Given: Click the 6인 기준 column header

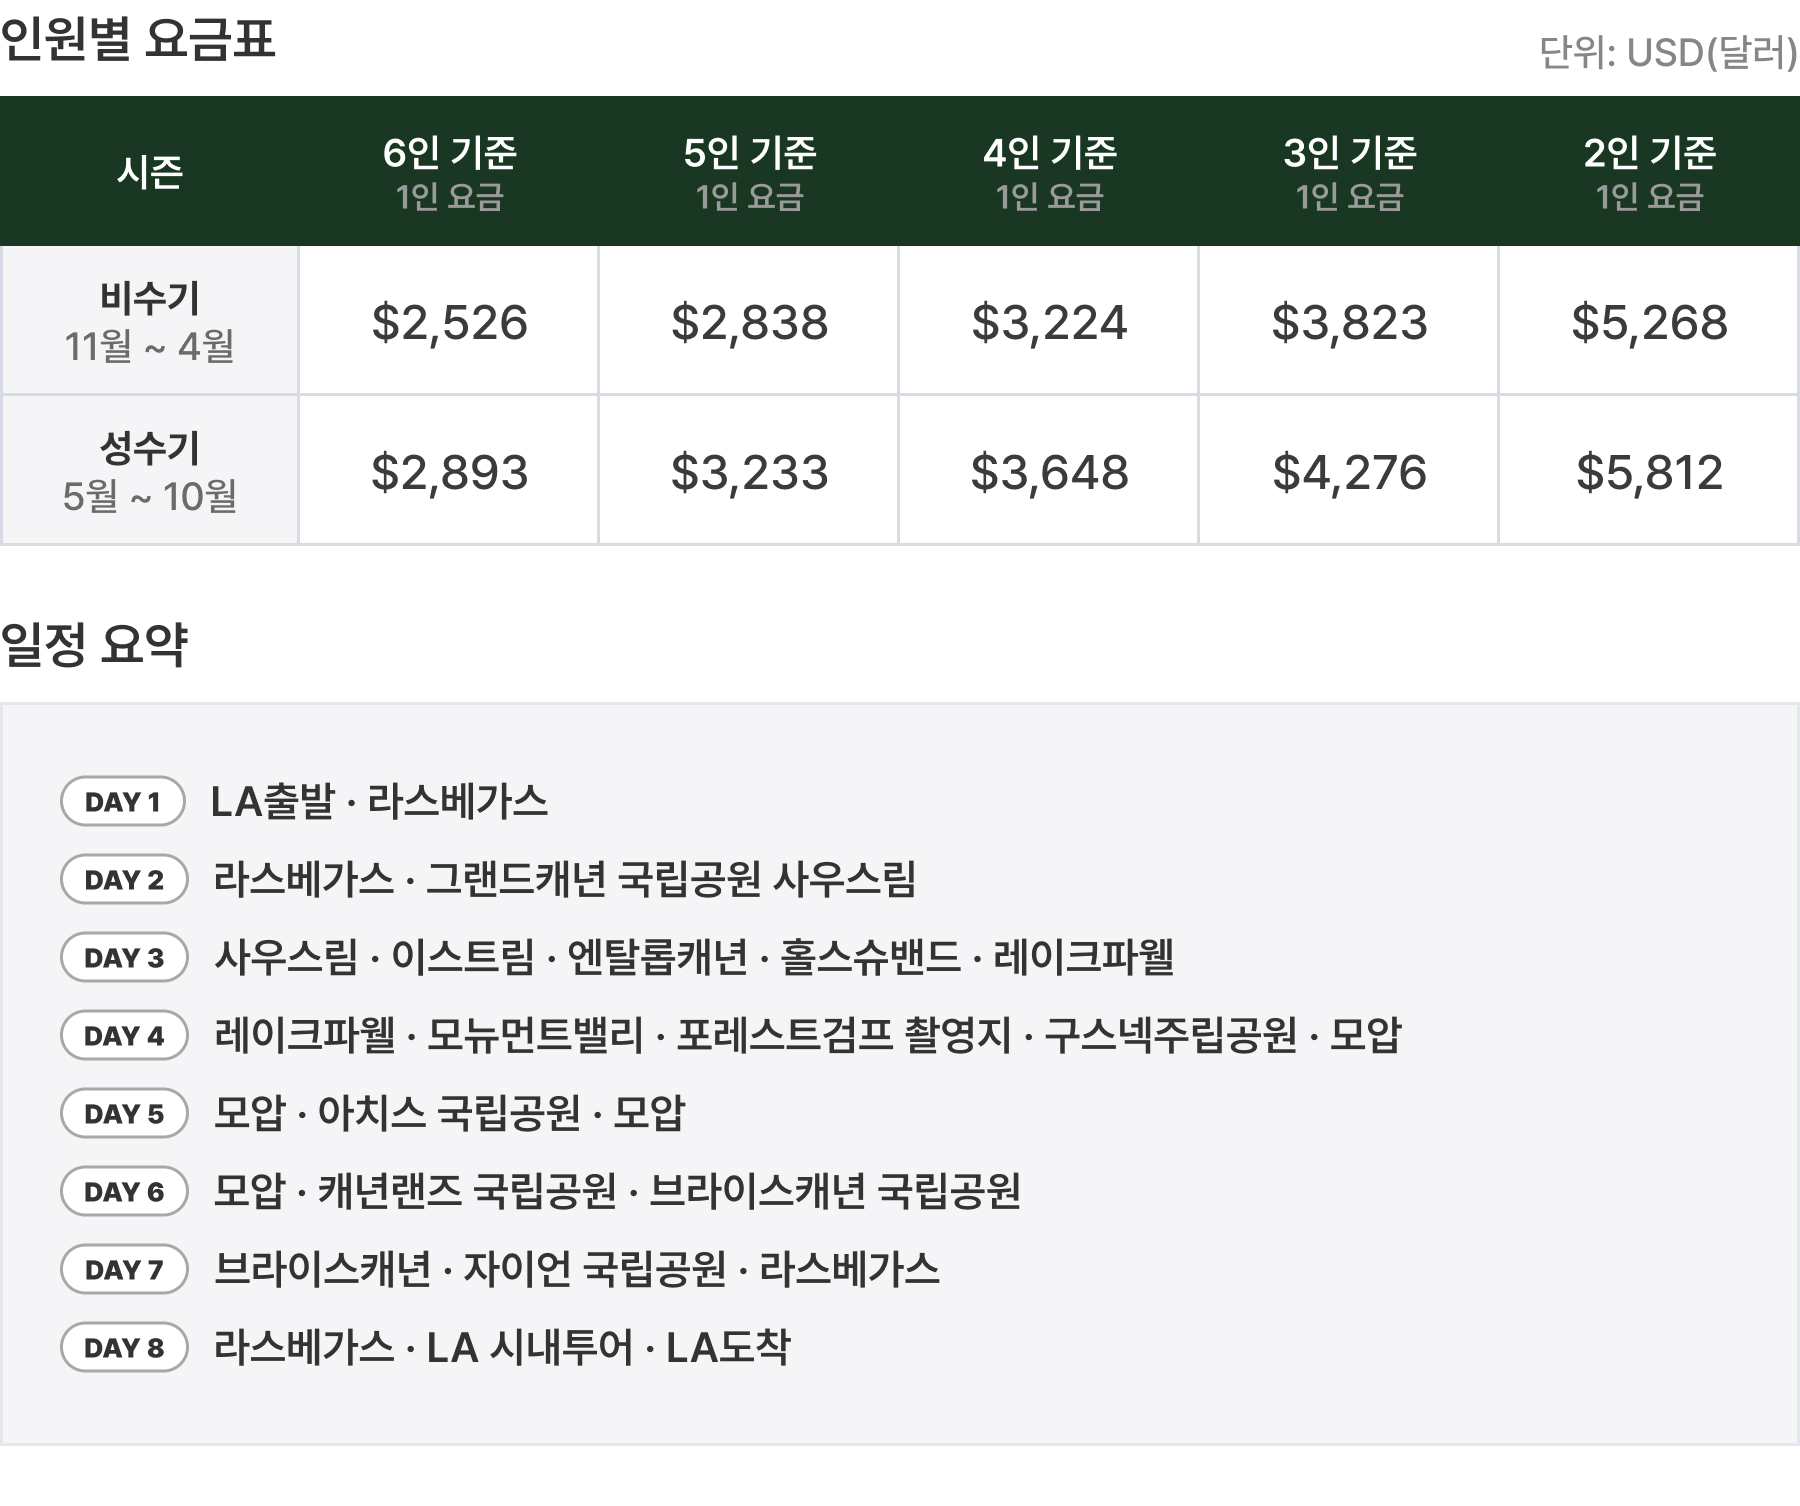Looking at the screenshot, I should pyautogui.click(x=449, y=172).
